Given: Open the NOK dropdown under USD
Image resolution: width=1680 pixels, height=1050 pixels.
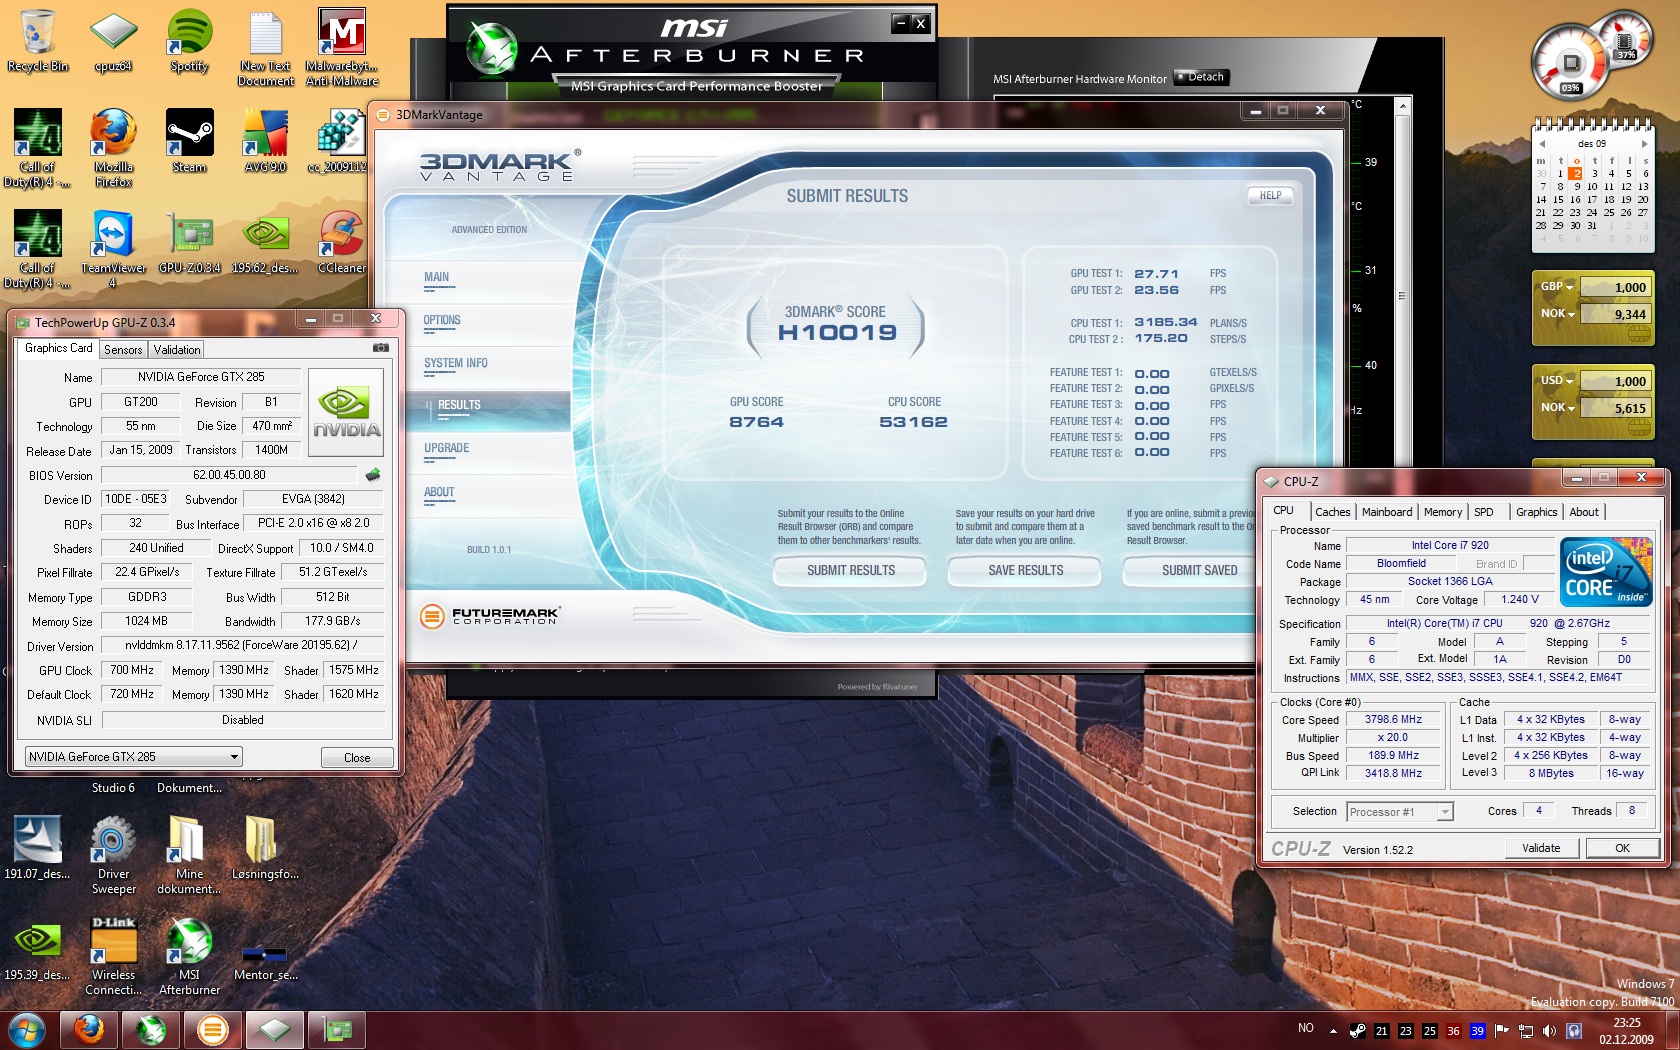Looking at the screenshot, I should tap(1557, 408).
